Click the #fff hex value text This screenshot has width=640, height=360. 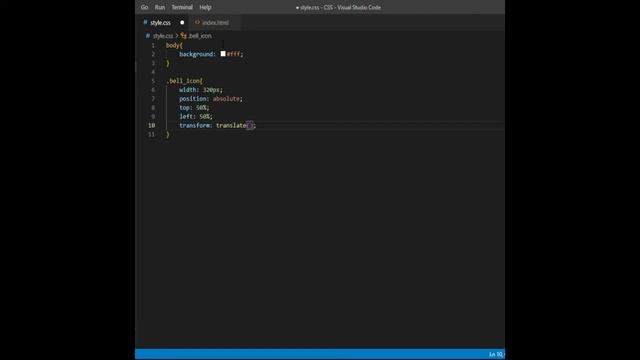point(233,54)
